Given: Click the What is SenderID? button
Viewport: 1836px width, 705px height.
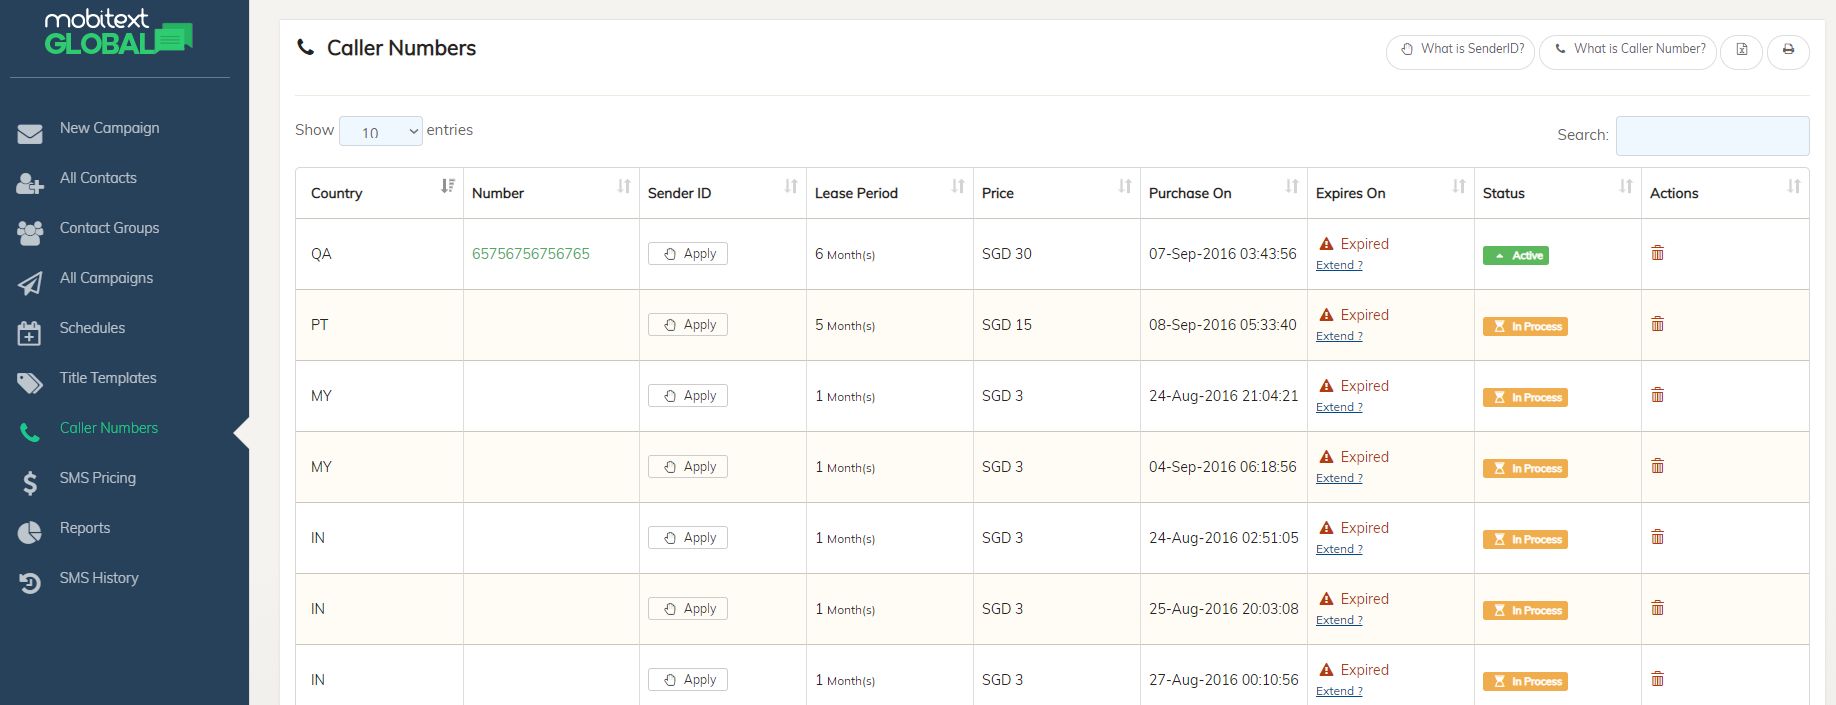Looking at the screenshot, I should tap(1461, 49).
